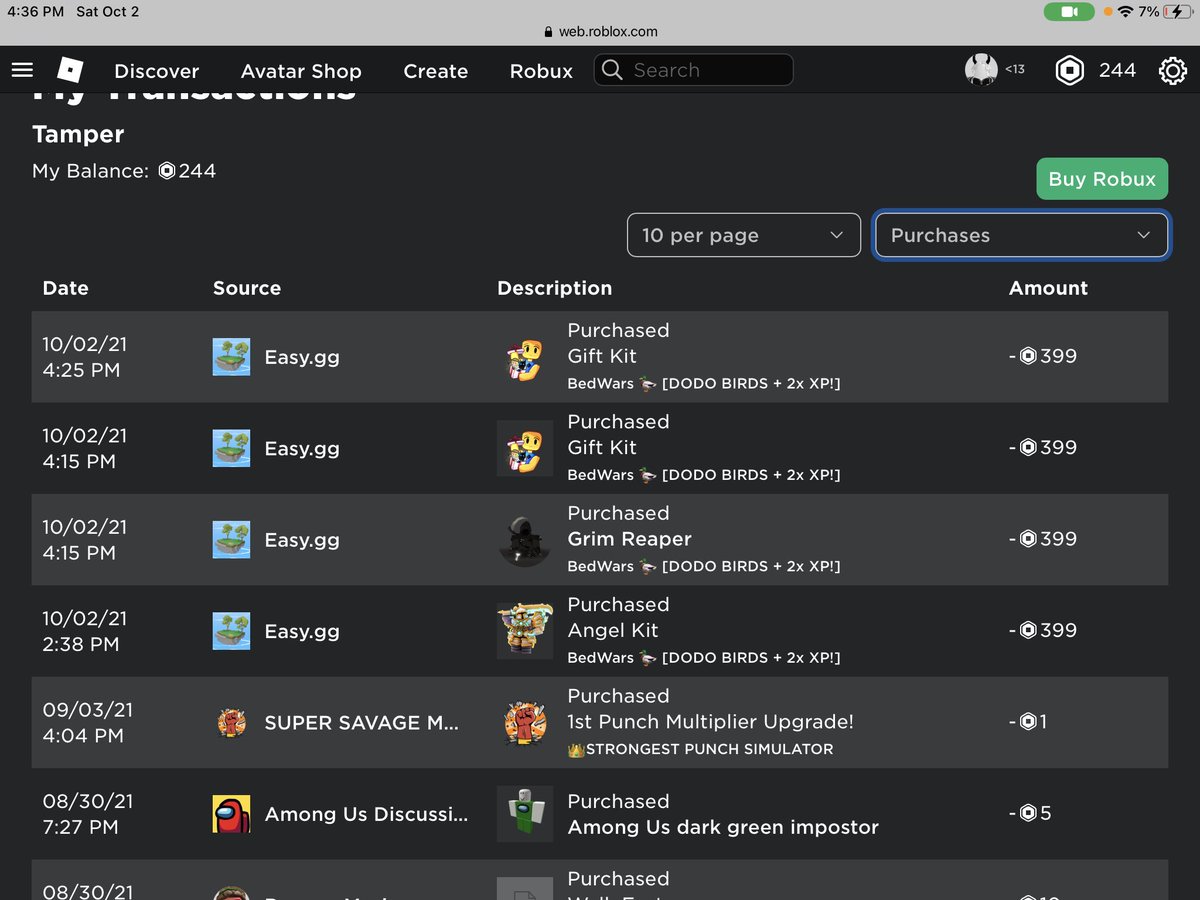
Task: Click the Robux coin icon in header
Action: coord(1070,70)
